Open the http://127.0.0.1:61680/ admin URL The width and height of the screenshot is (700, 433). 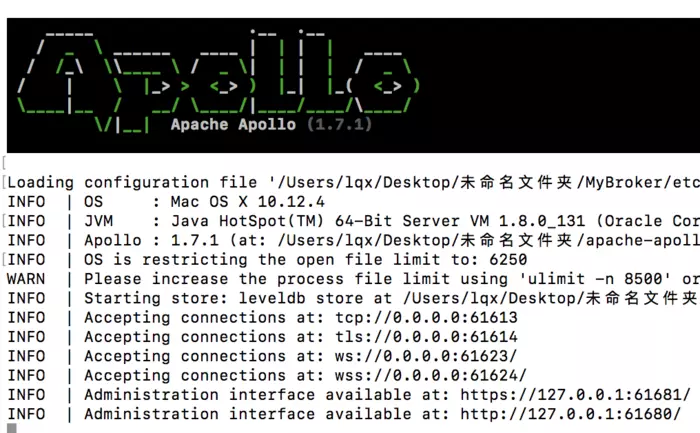(571, 414)
